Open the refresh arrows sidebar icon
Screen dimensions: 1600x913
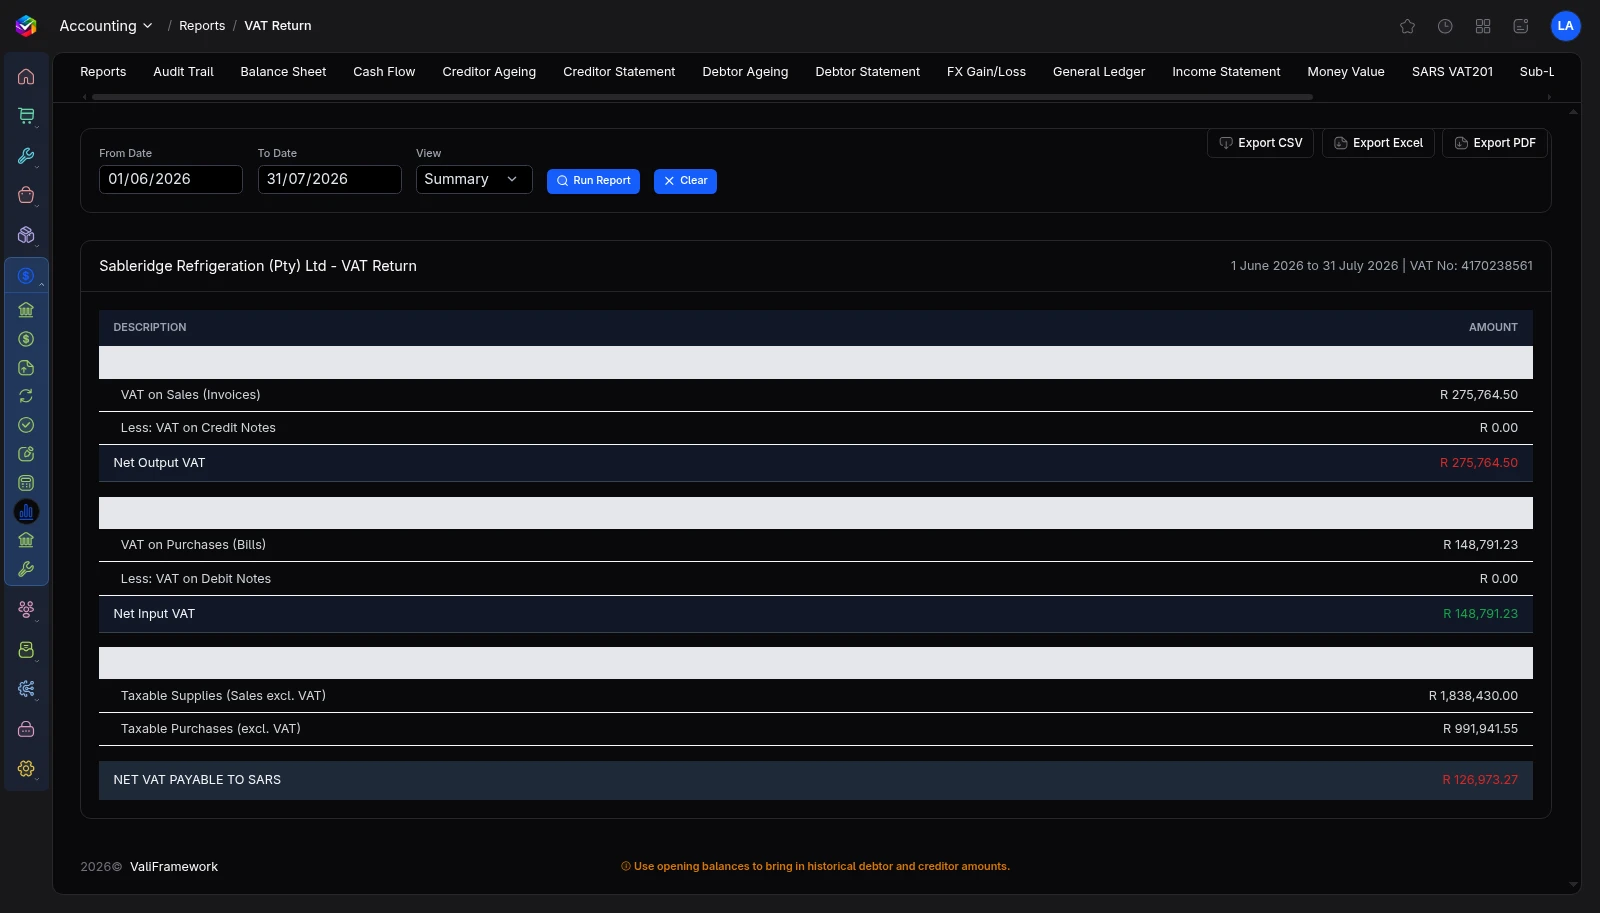(x=26, y=396)
